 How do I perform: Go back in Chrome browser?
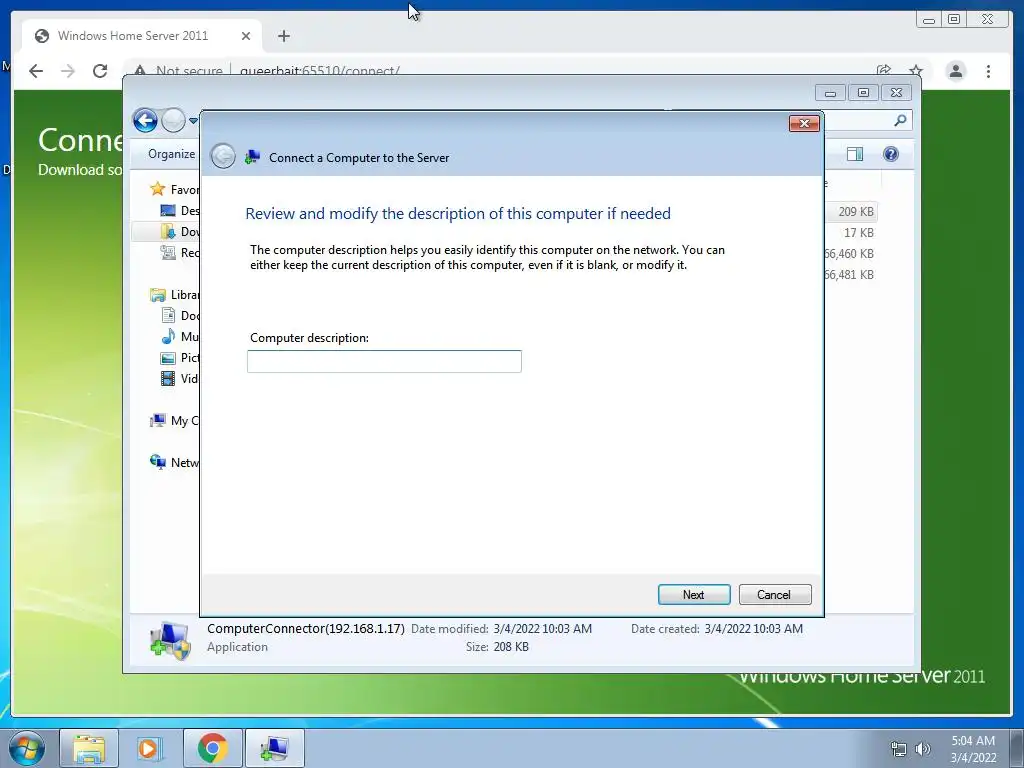[x=36, y=71]
